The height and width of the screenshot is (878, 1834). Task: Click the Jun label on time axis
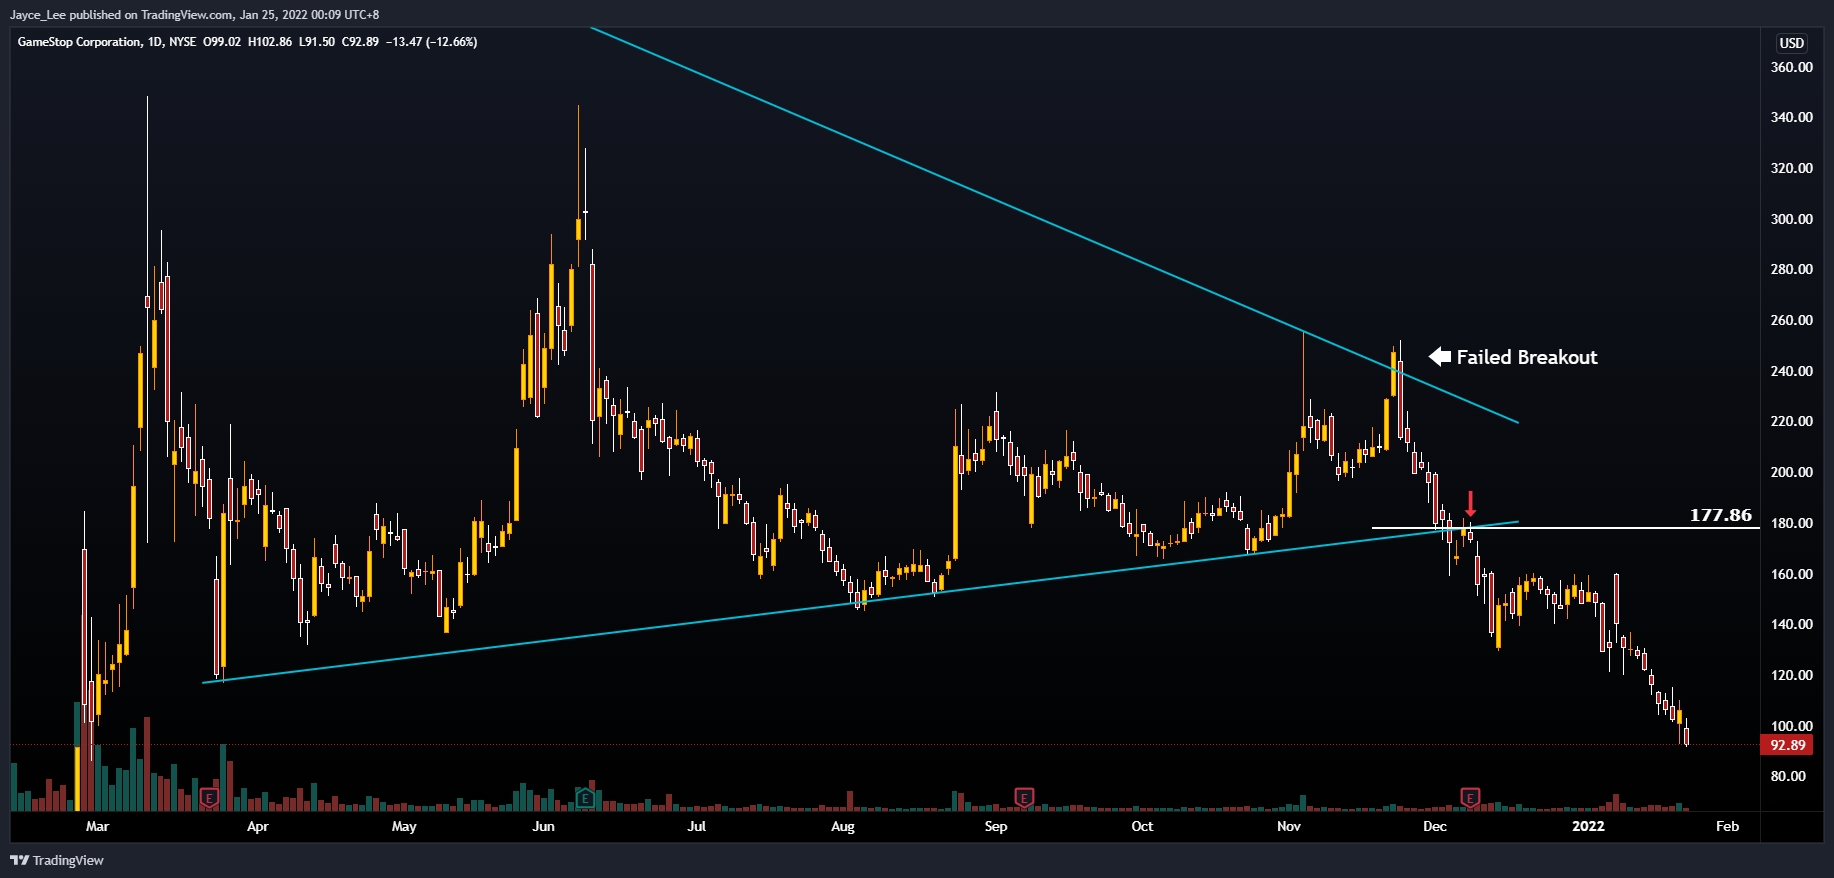[x=543, y=826]
